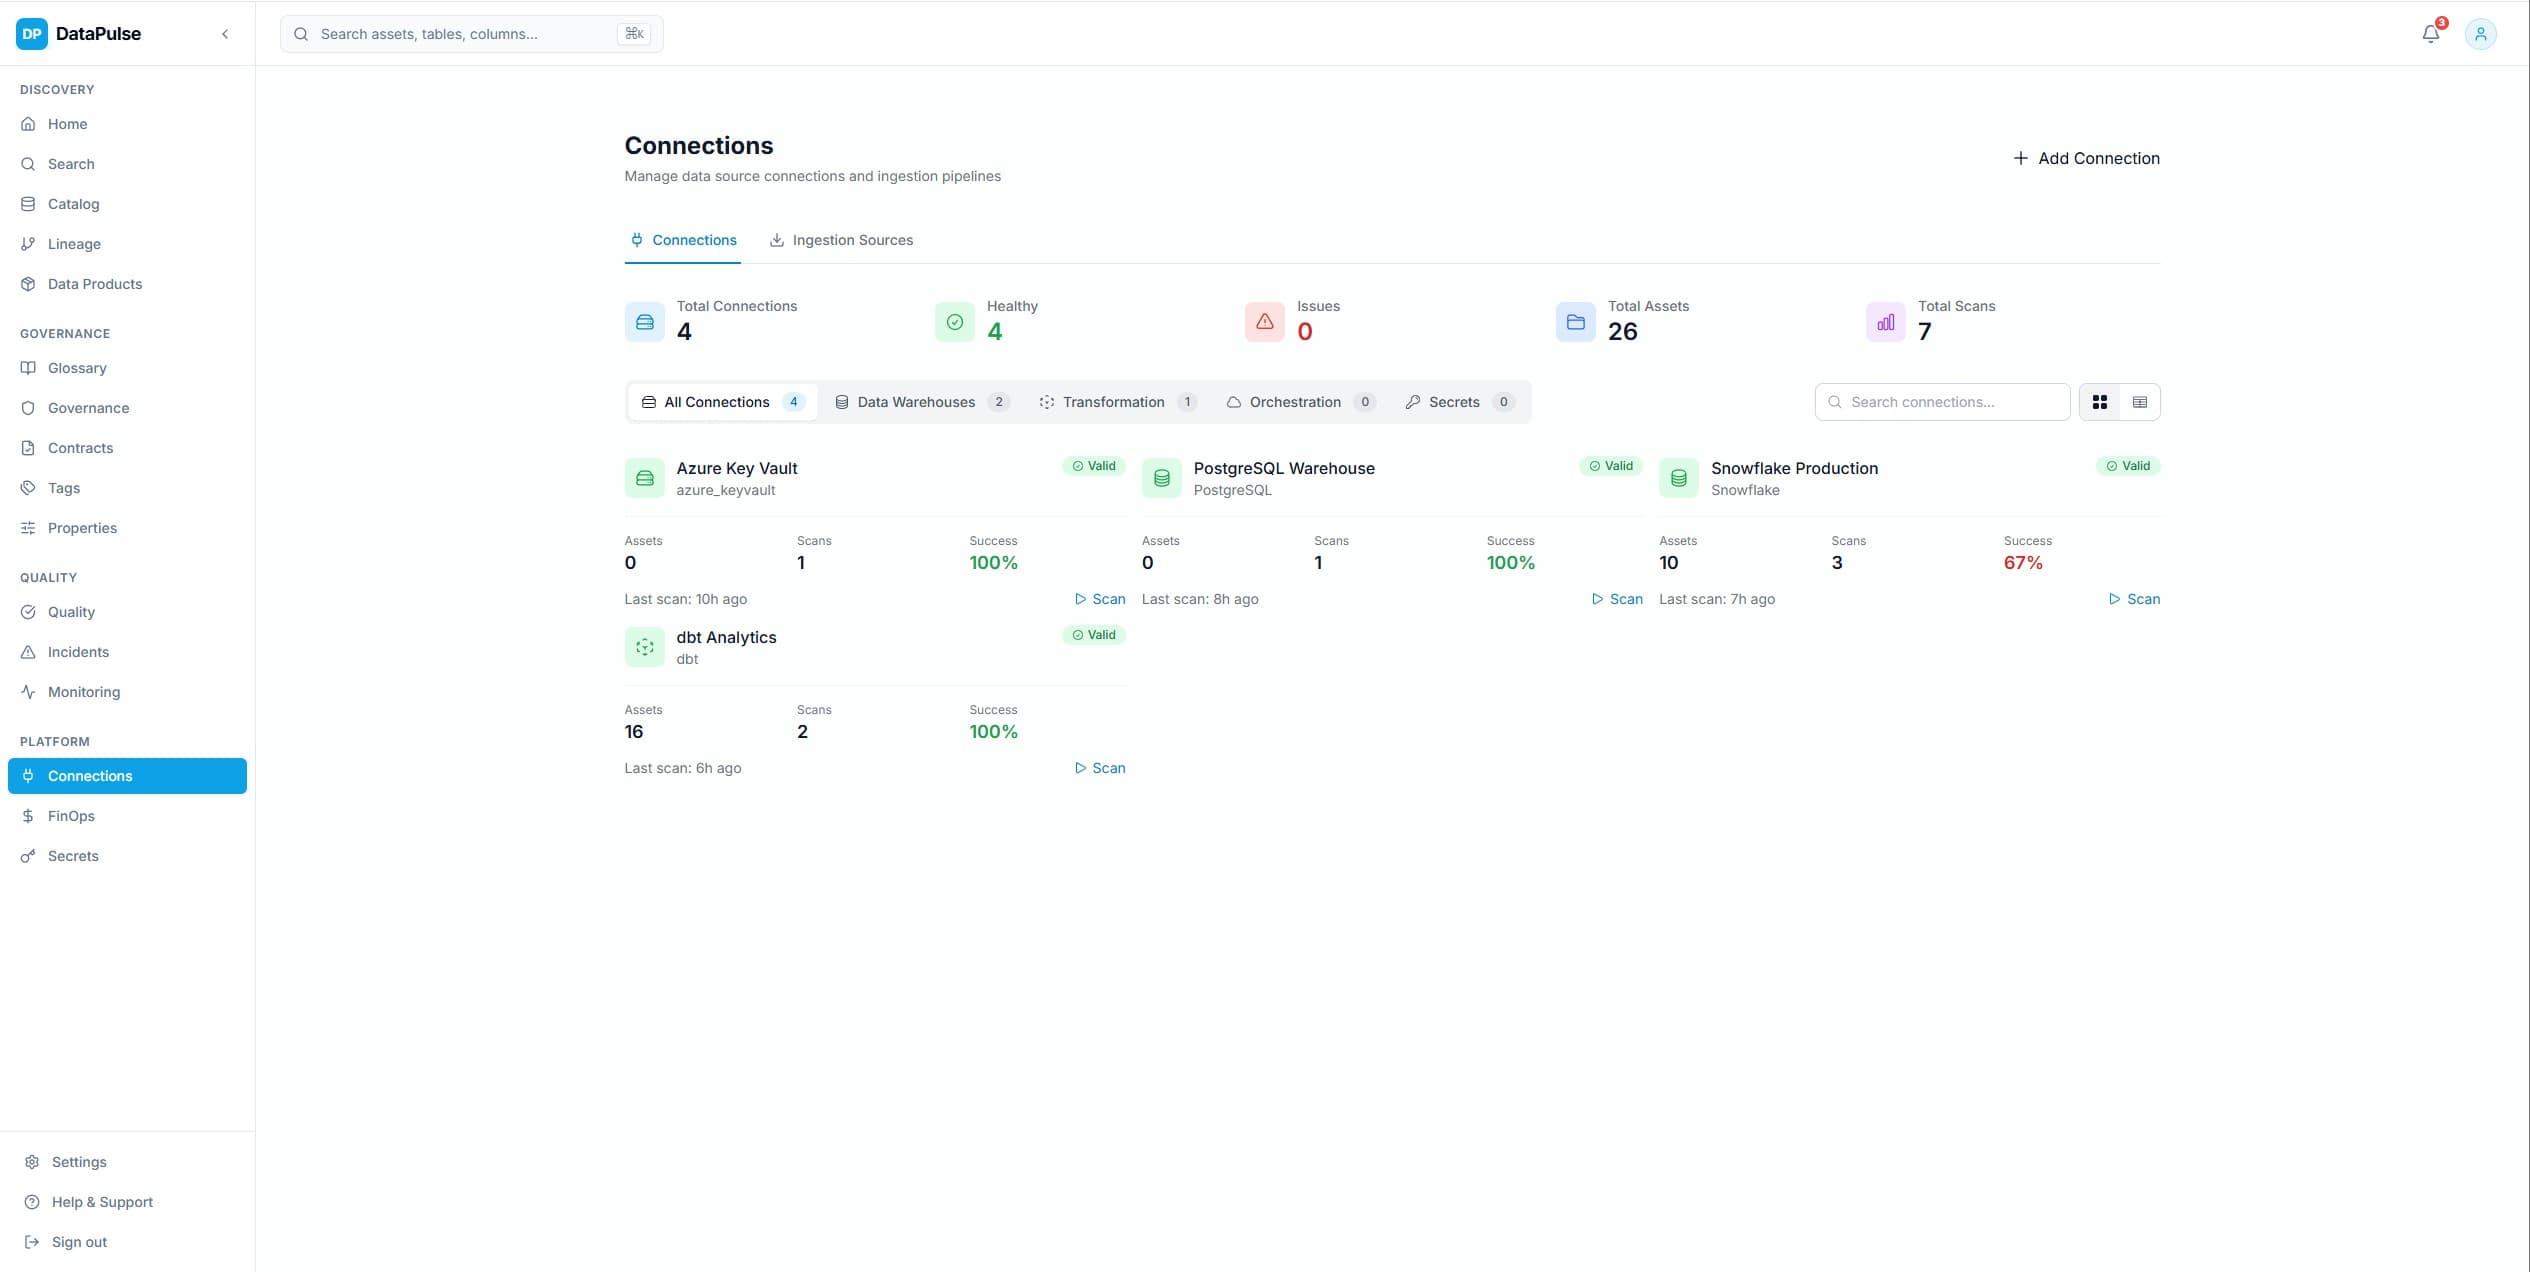The height and width of the screenshot is (1272, 2530).
Task: Click the Total Scans chart icon
Action: pyautogui.click(x=1885, y=322)
